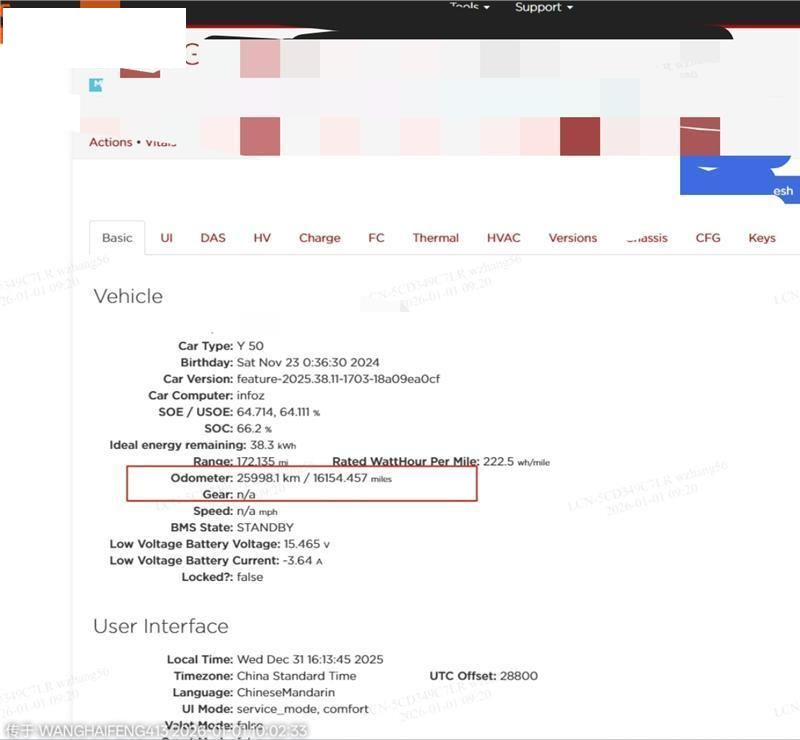This screenshot has width=800, height=740.
Task: Select the HVAC tab
Action: [503, 238]
